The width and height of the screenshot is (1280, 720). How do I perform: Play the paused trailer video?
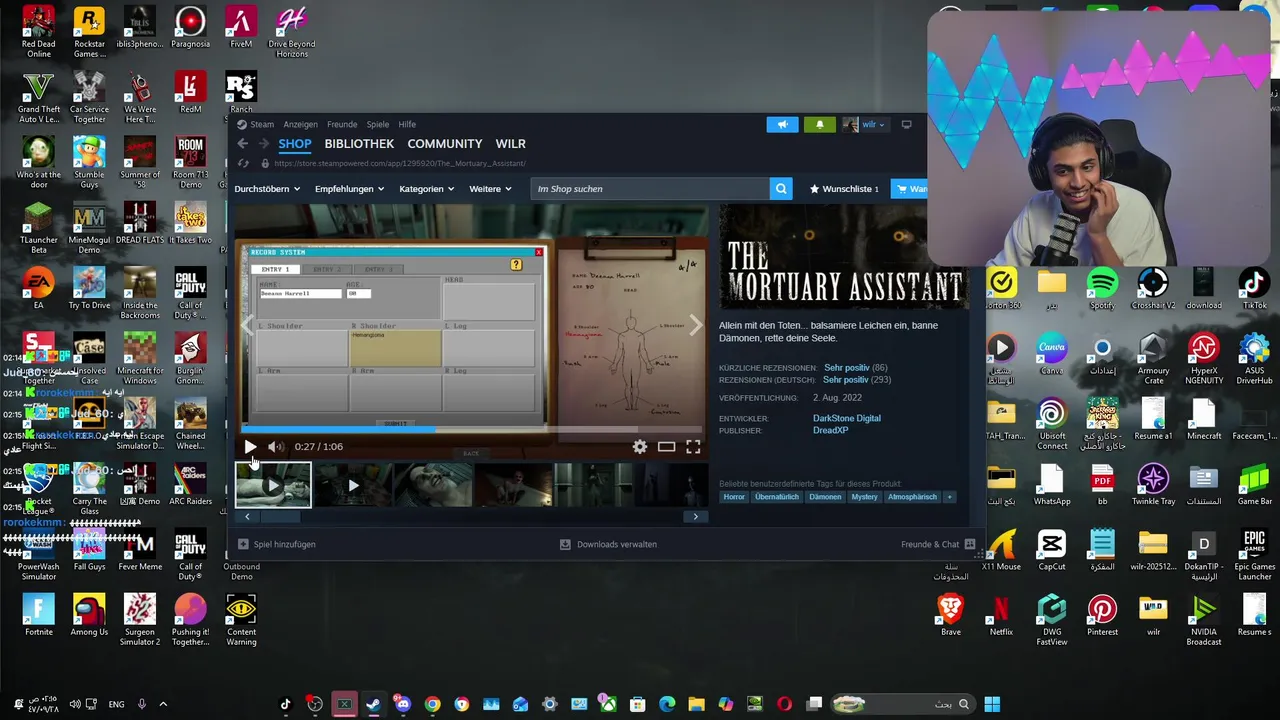click(x=250, y=447)
